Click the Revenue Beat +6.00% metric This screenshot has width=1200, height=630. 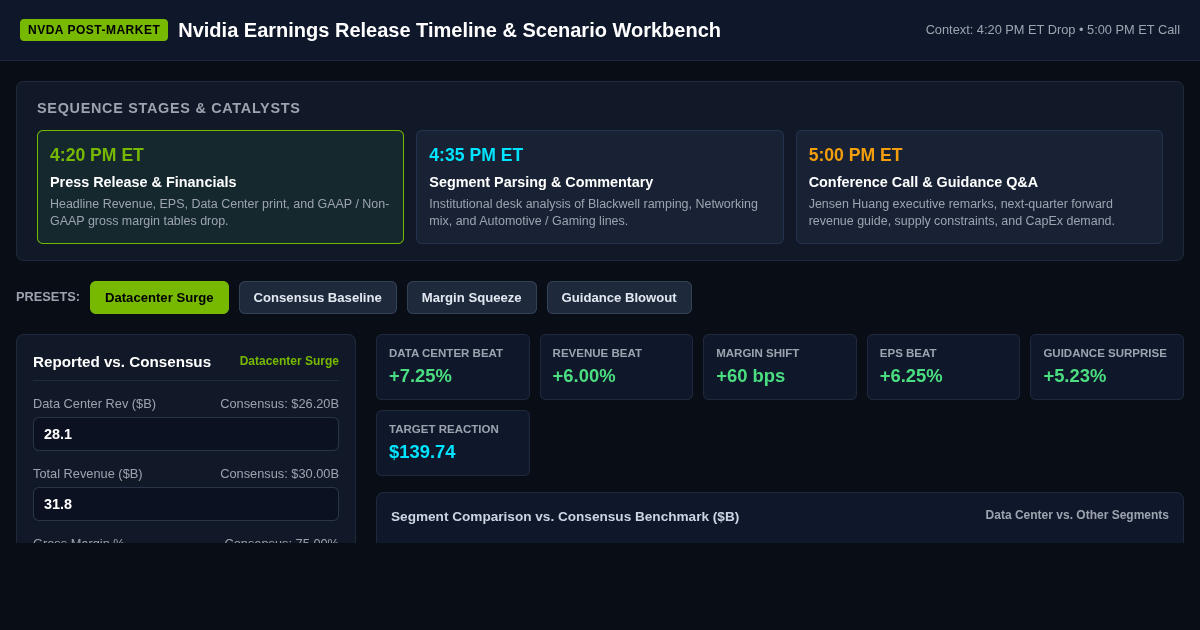pos(616,367)
